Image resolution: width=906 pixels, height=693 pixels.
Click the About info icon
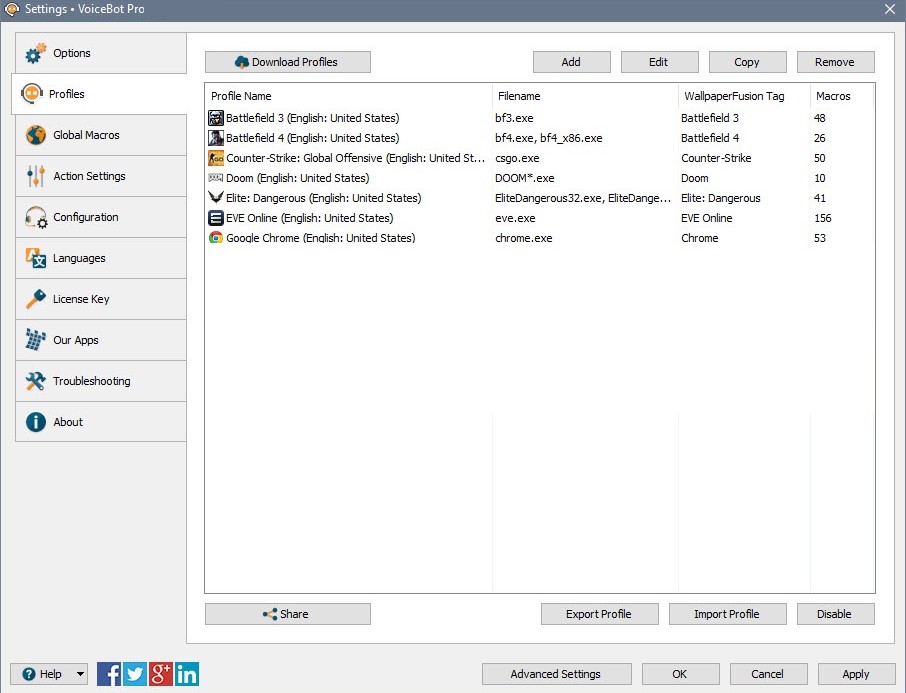pyautogui.click(x=35, y=422)
